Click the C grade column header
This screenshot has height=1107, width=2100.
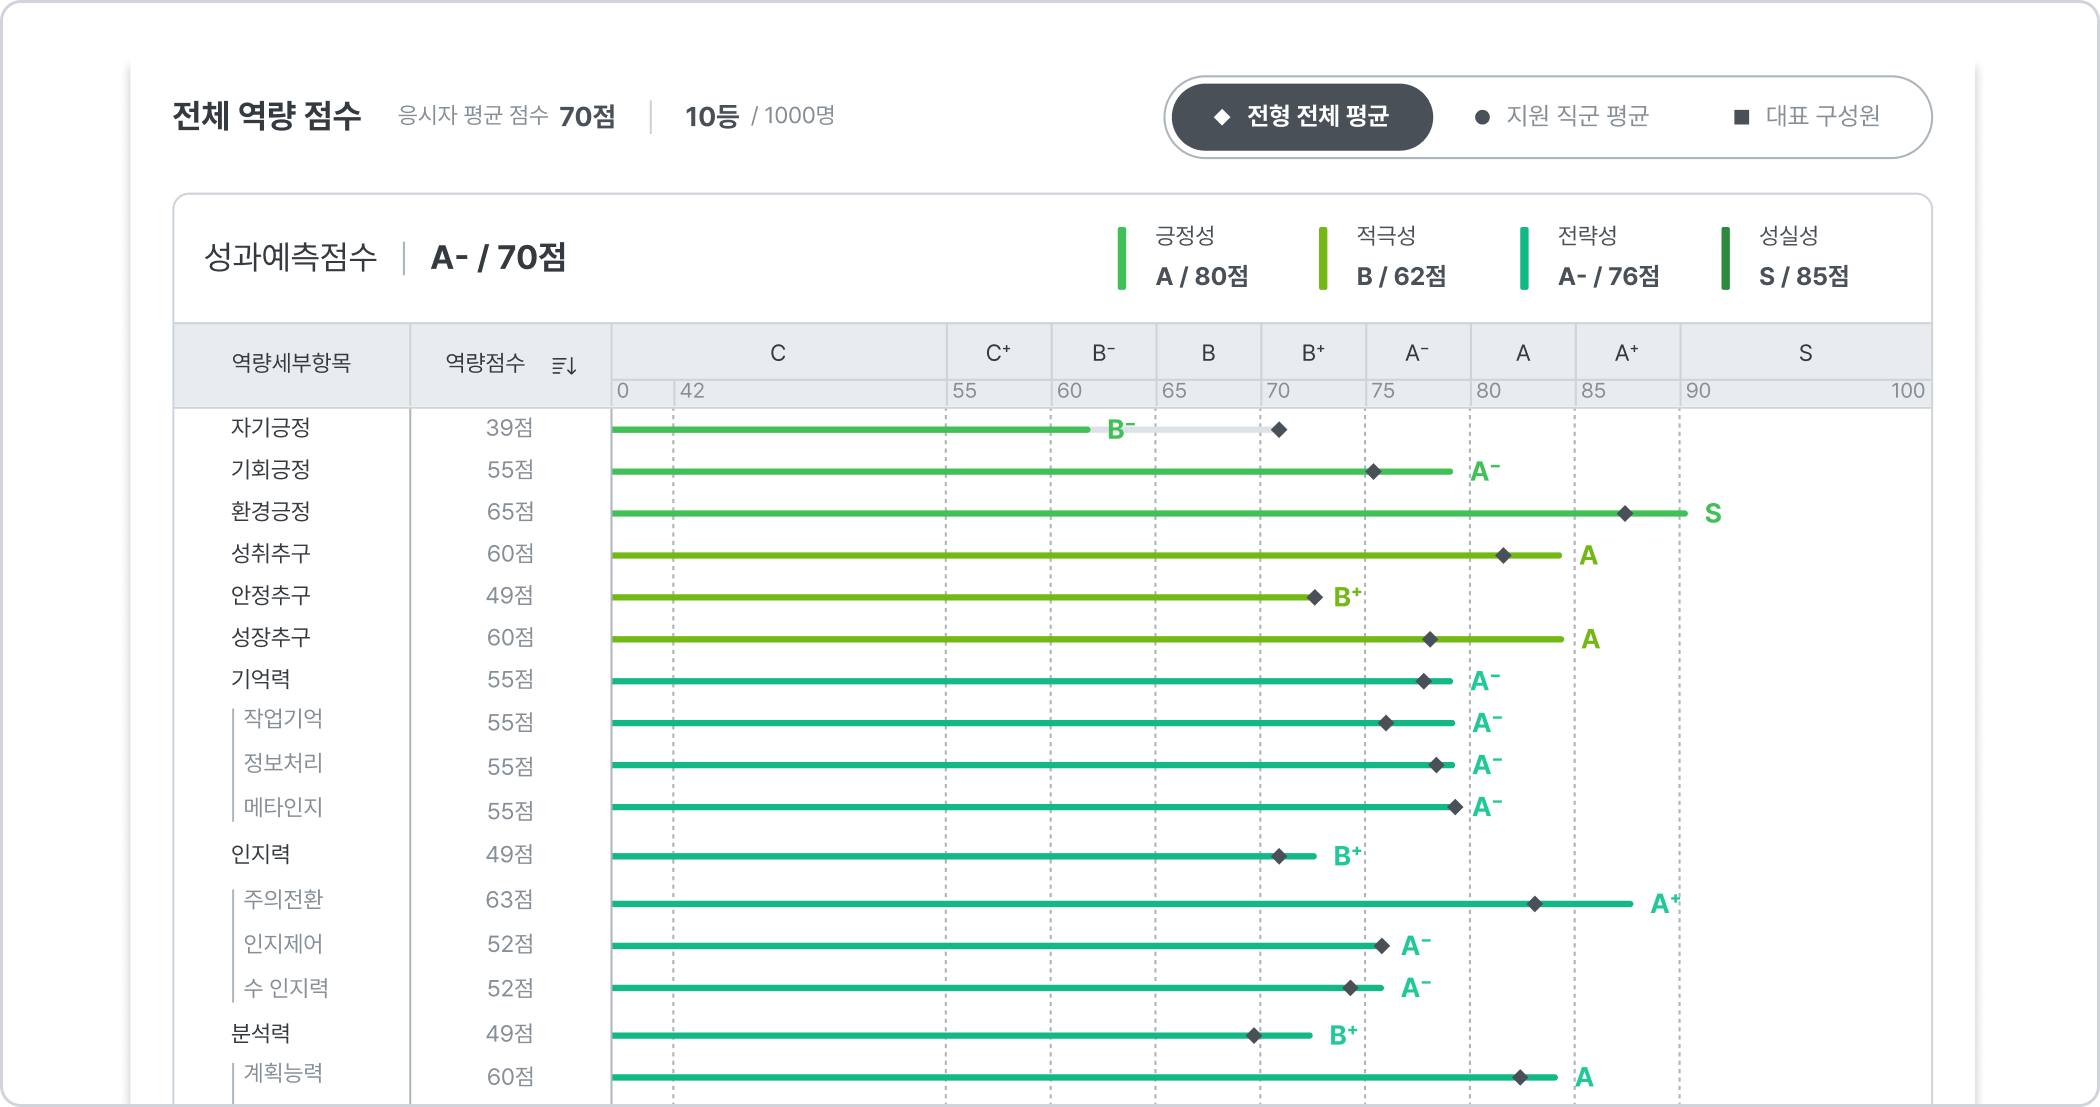(778, 353)
